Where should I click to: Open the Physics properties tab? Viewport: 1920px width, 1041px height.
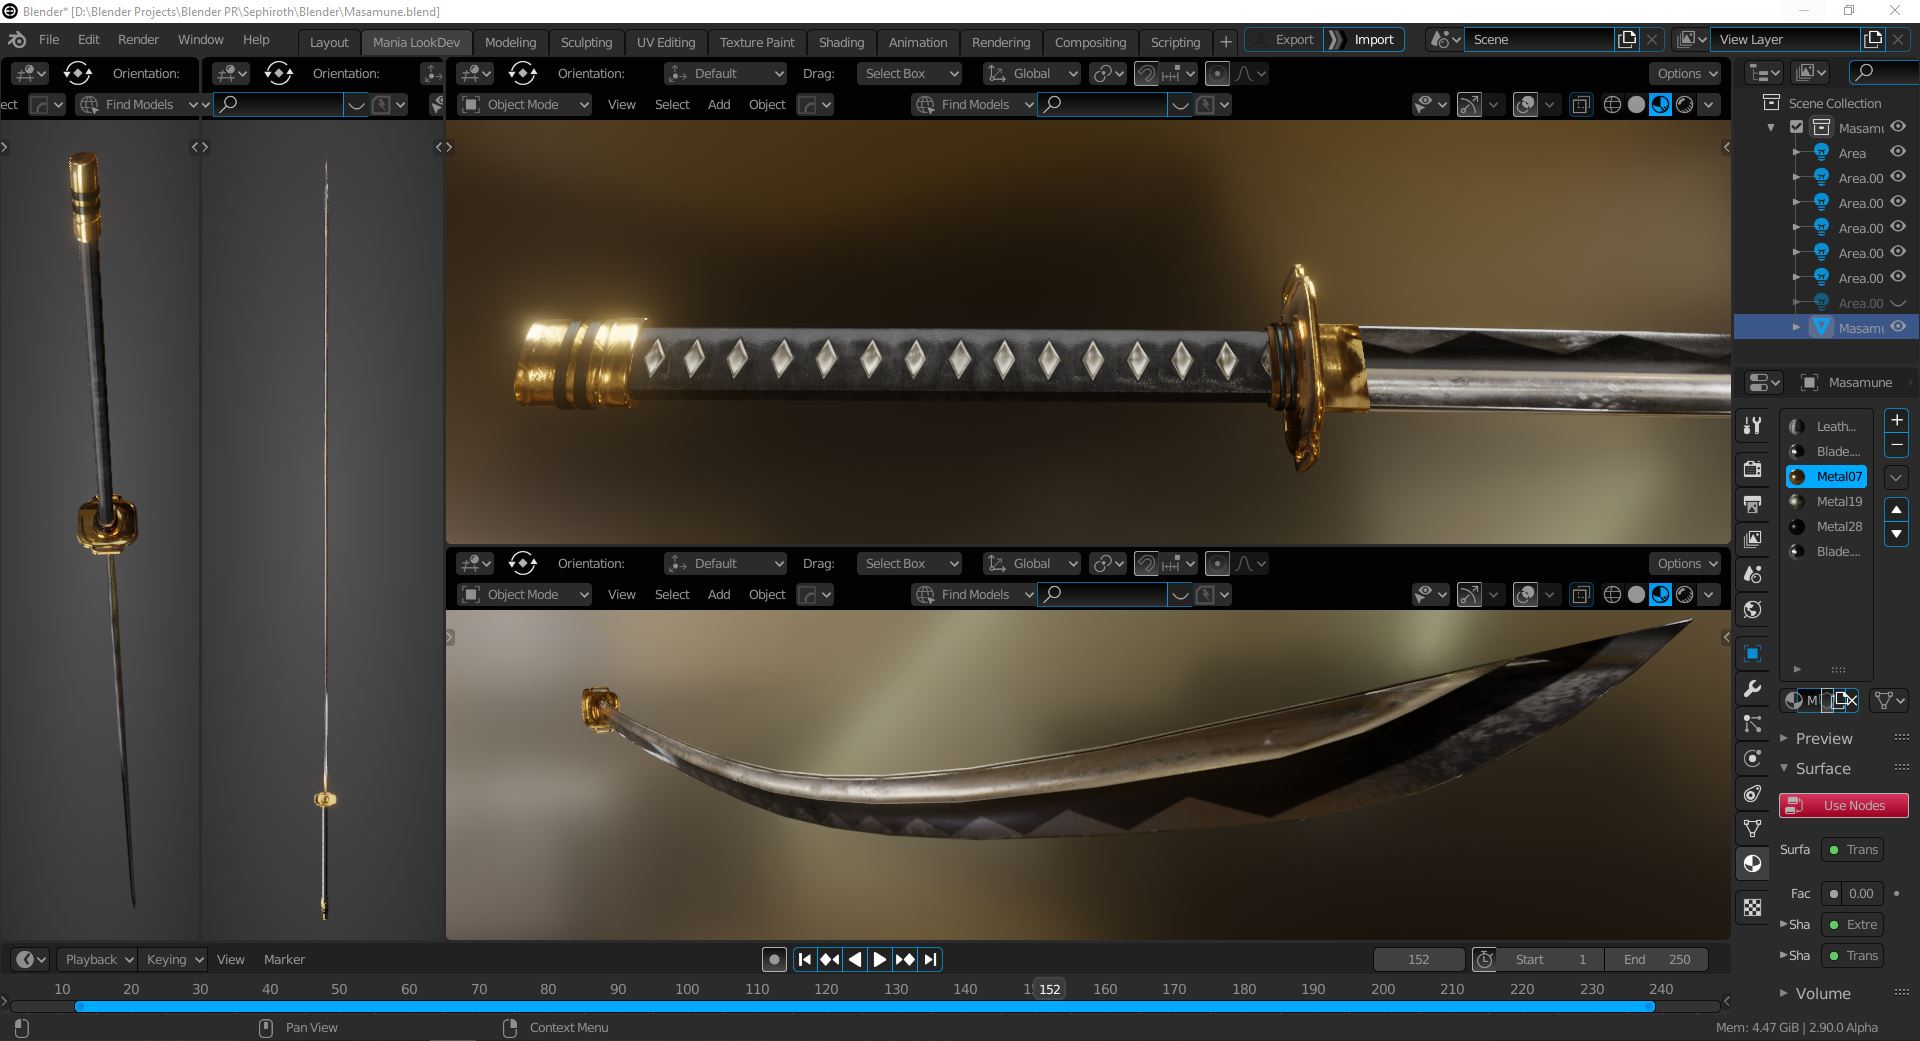tap(1752, 758)
